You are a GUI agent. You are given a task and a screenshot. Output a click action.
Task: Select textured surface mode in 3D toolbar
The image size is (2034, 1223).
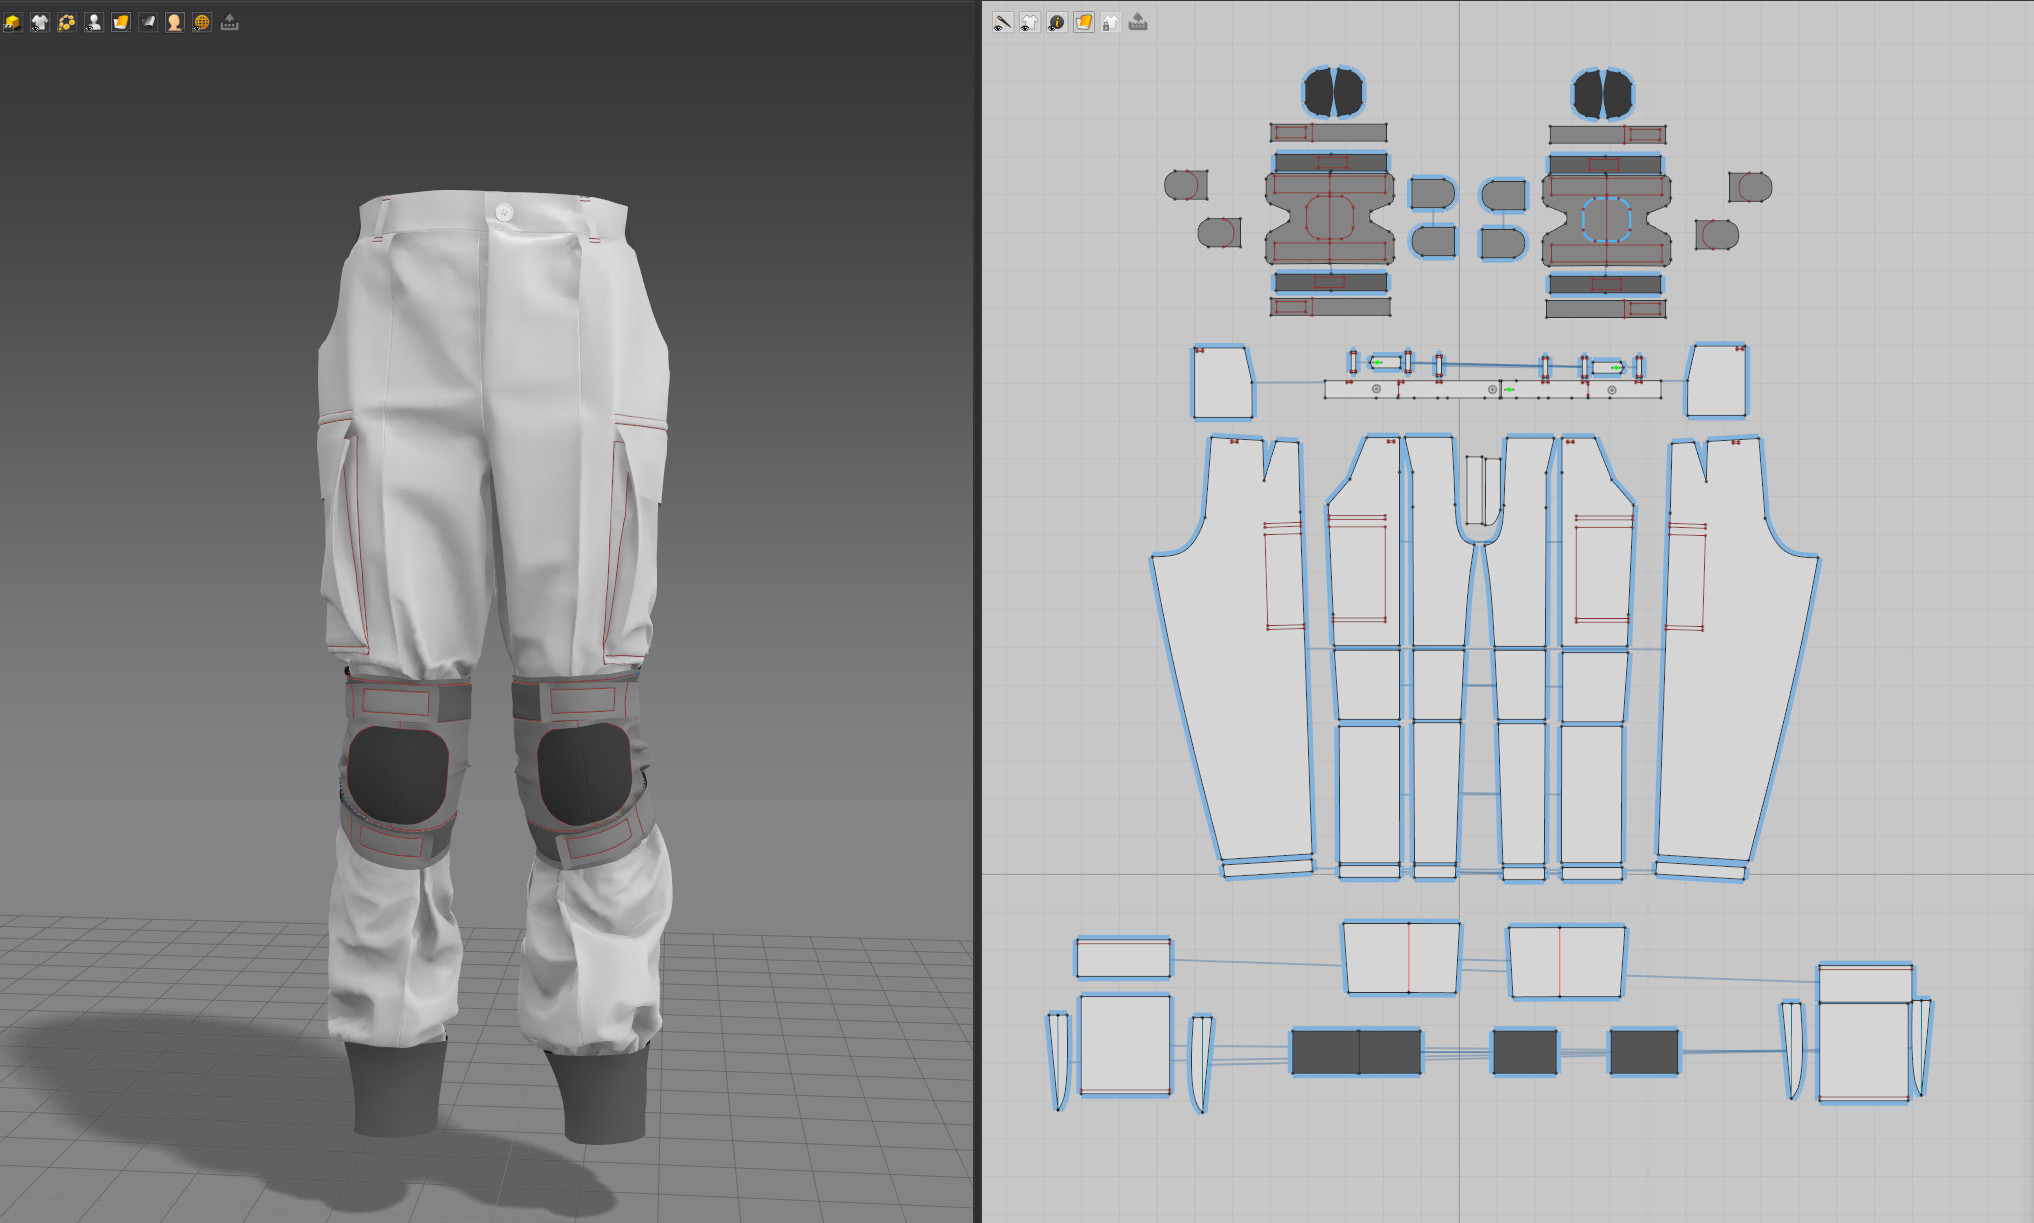pyautogui.click(x=120, y=22)
